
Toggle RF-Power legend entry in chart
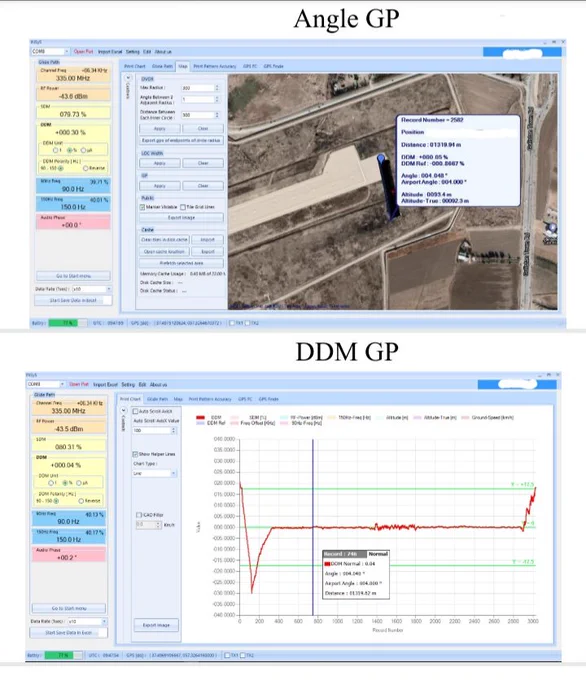point(302,418)
